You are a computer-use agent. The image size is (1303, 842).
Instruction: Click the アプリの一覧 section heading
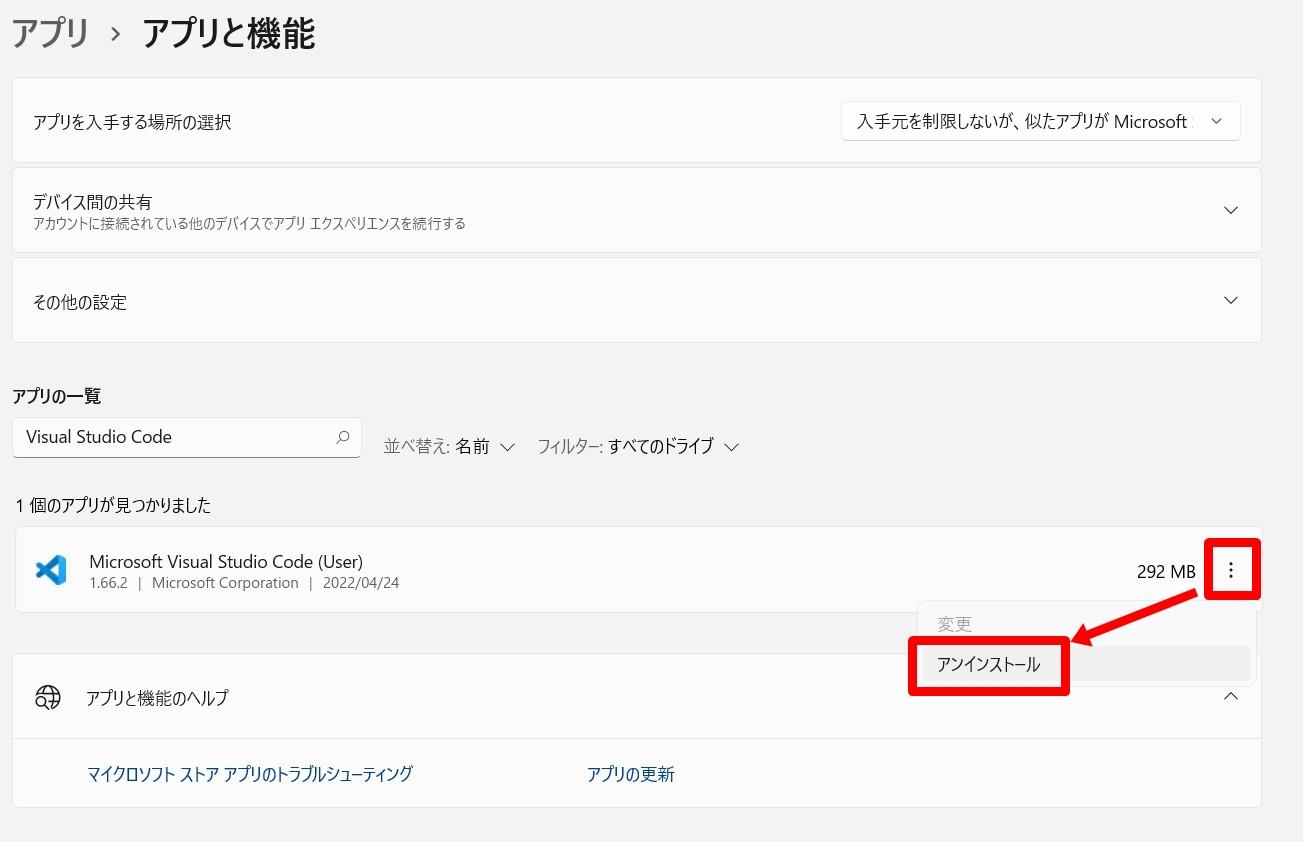(x=57, y=396)
